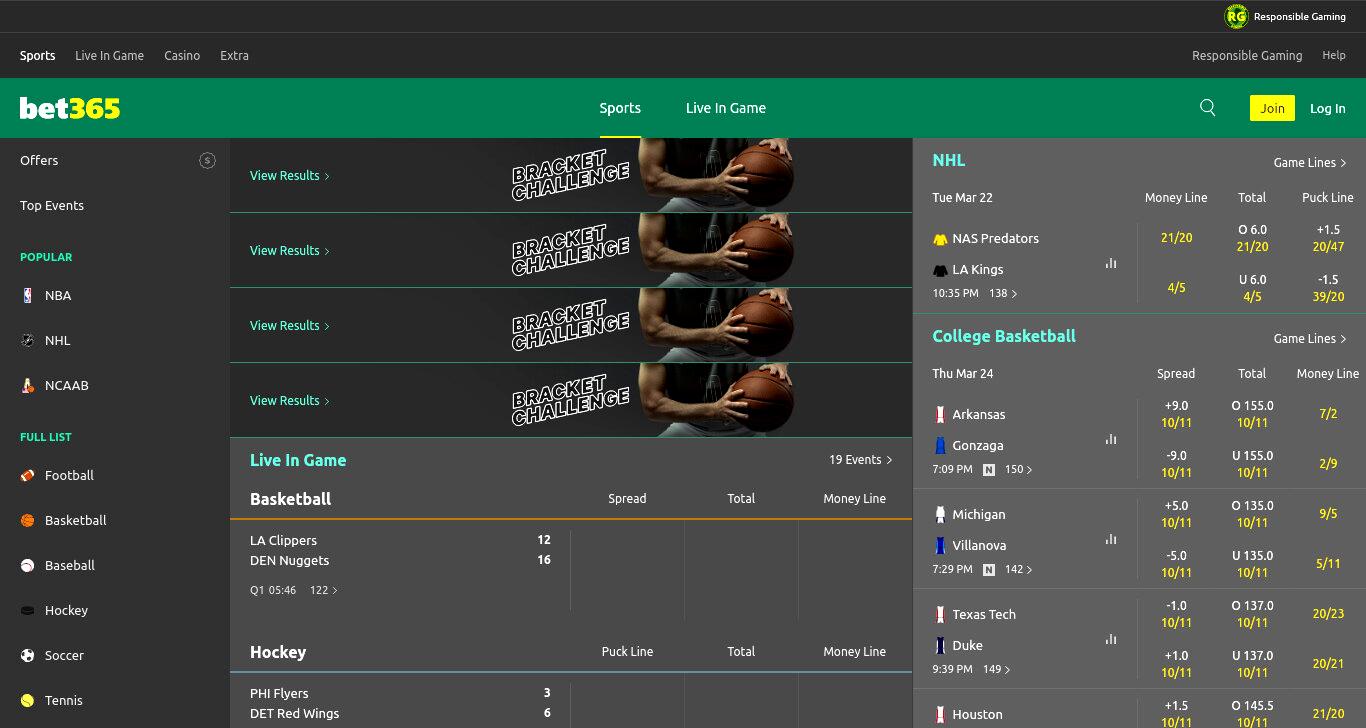Click the Basketball ball icon in sidebar
This screenshot has width=1366, height=728.
(27, 520)
